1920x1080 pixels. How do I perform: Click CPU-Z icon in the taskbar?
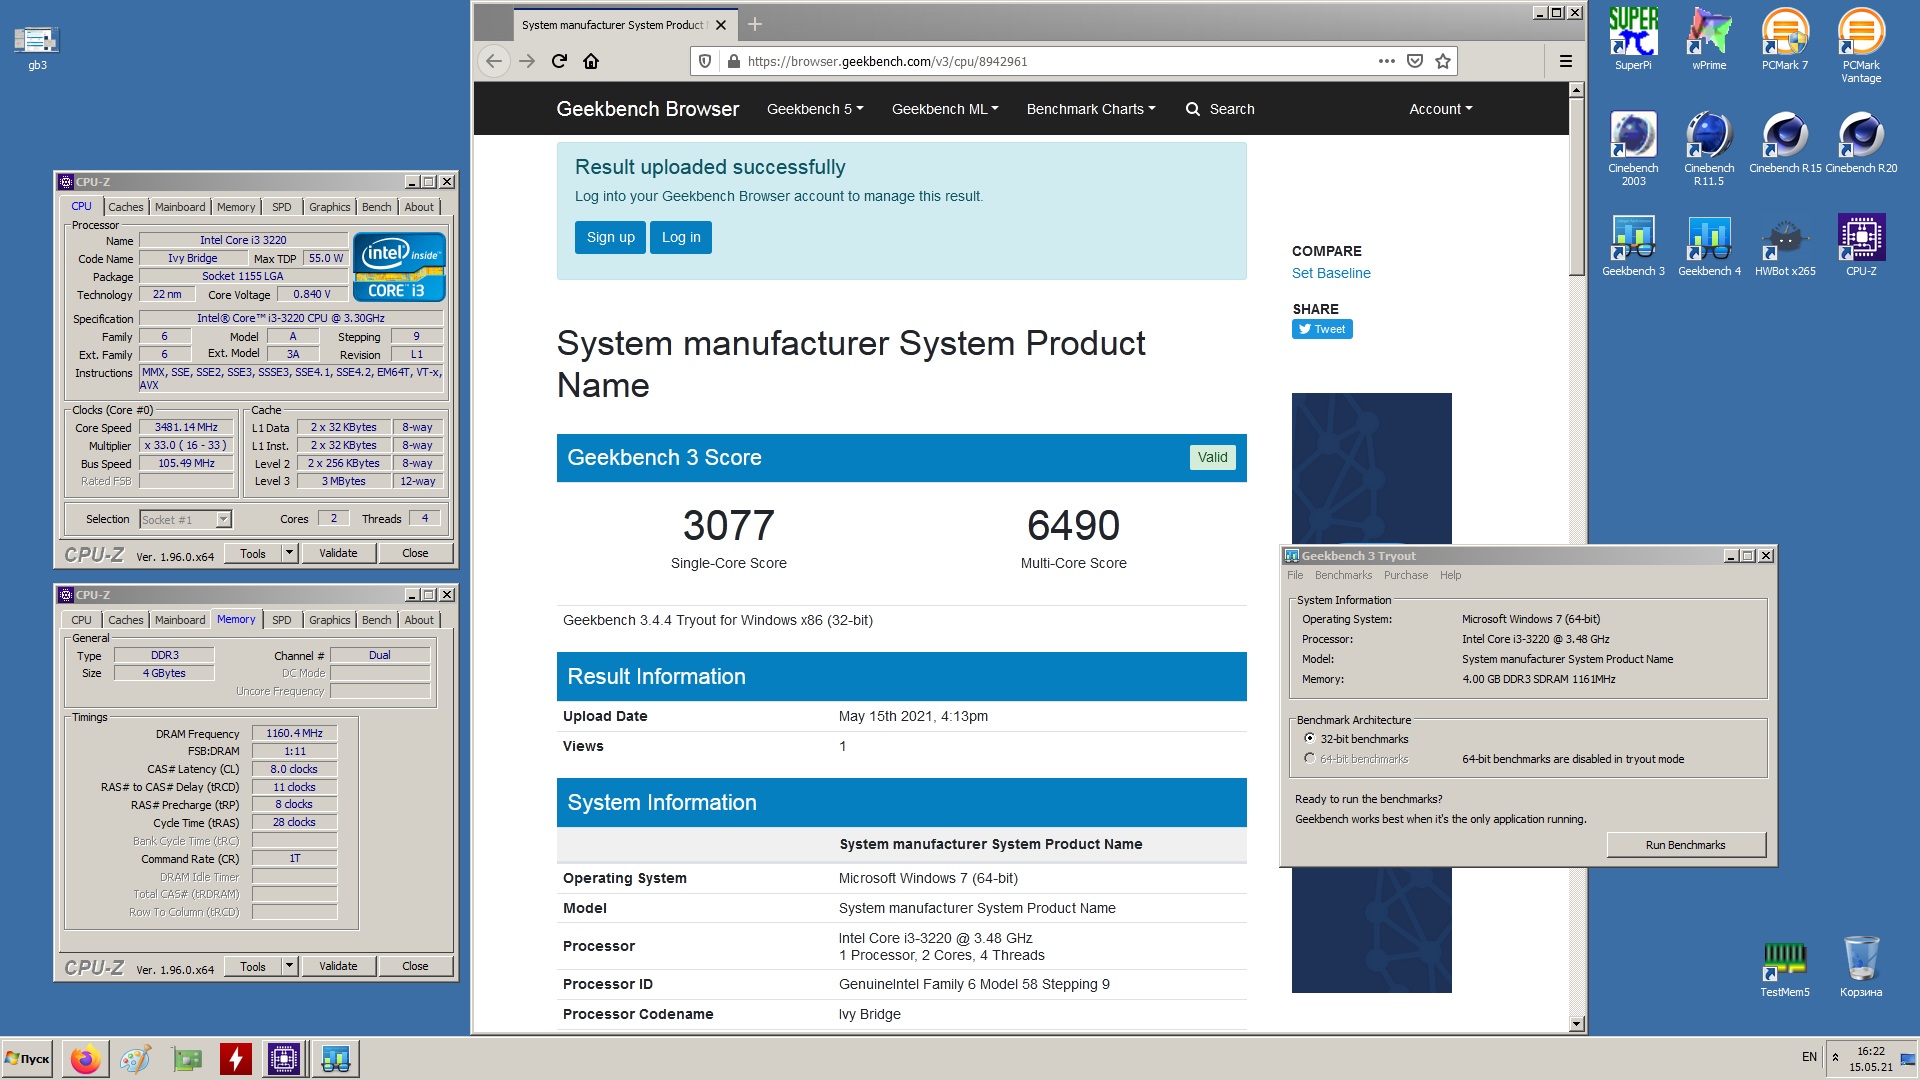284,1059
